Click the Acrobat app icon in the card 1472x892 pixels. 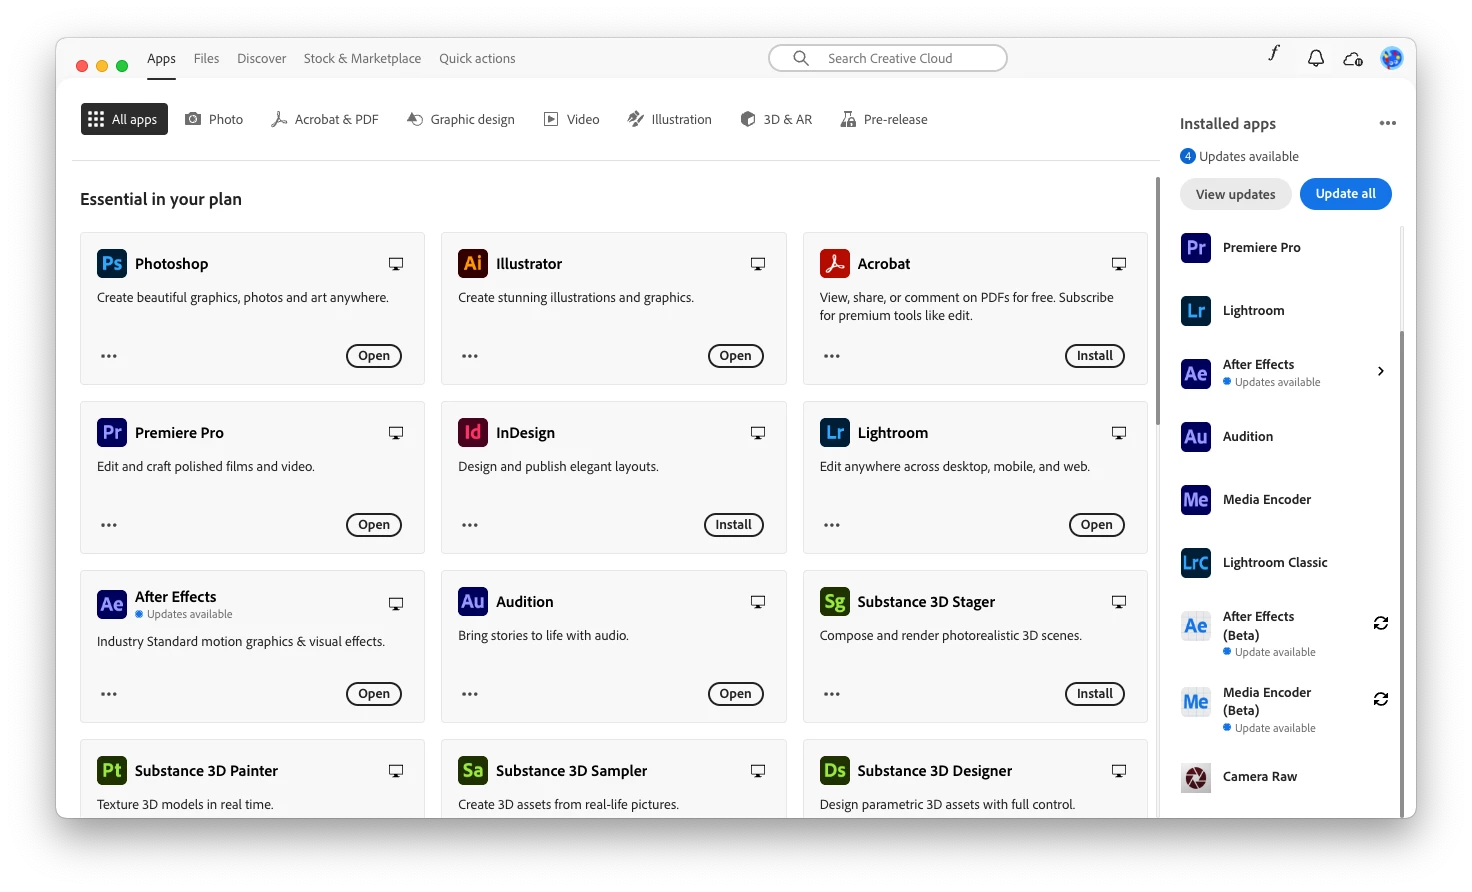click(834, 263)
